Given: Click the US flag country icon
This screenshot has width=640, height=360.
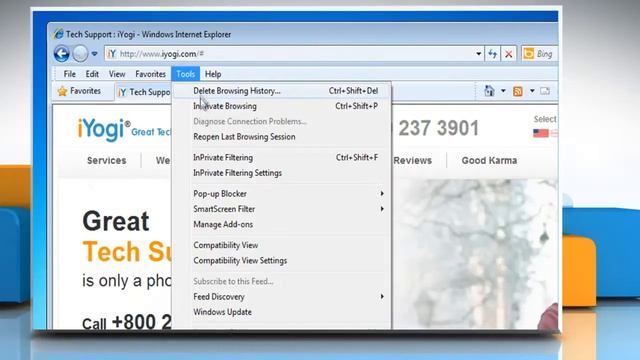Looking at the screenshot, I should click(x=540, y=133).
